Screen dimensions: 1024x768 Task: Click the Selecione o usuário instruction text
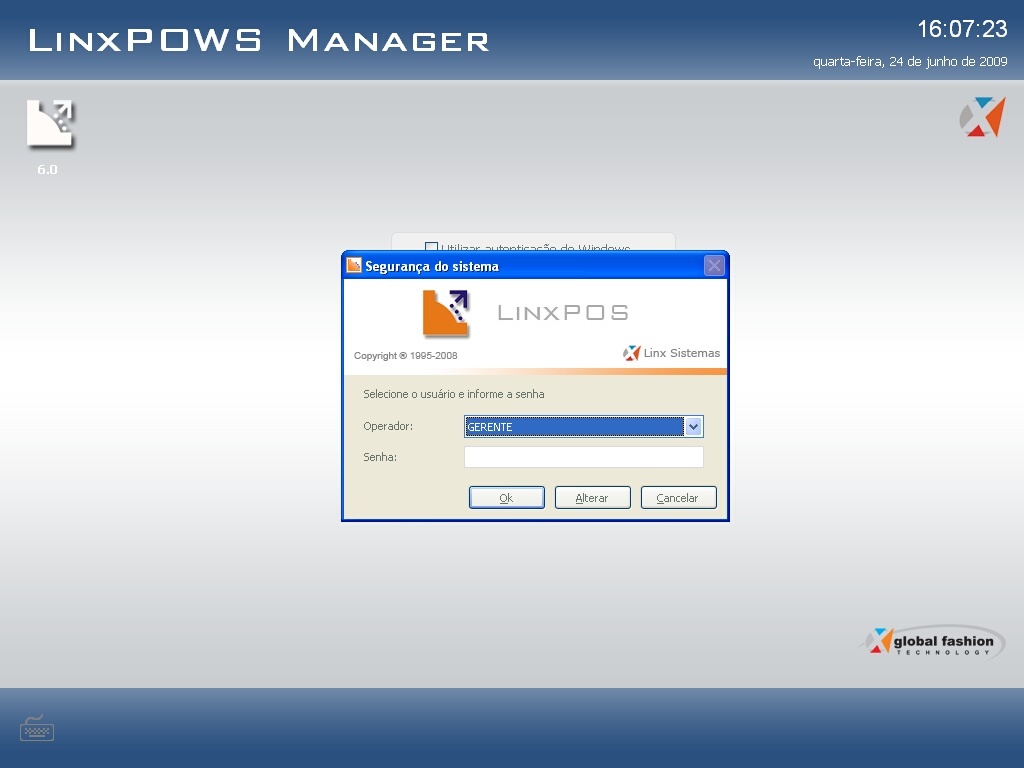click(454, 394)
